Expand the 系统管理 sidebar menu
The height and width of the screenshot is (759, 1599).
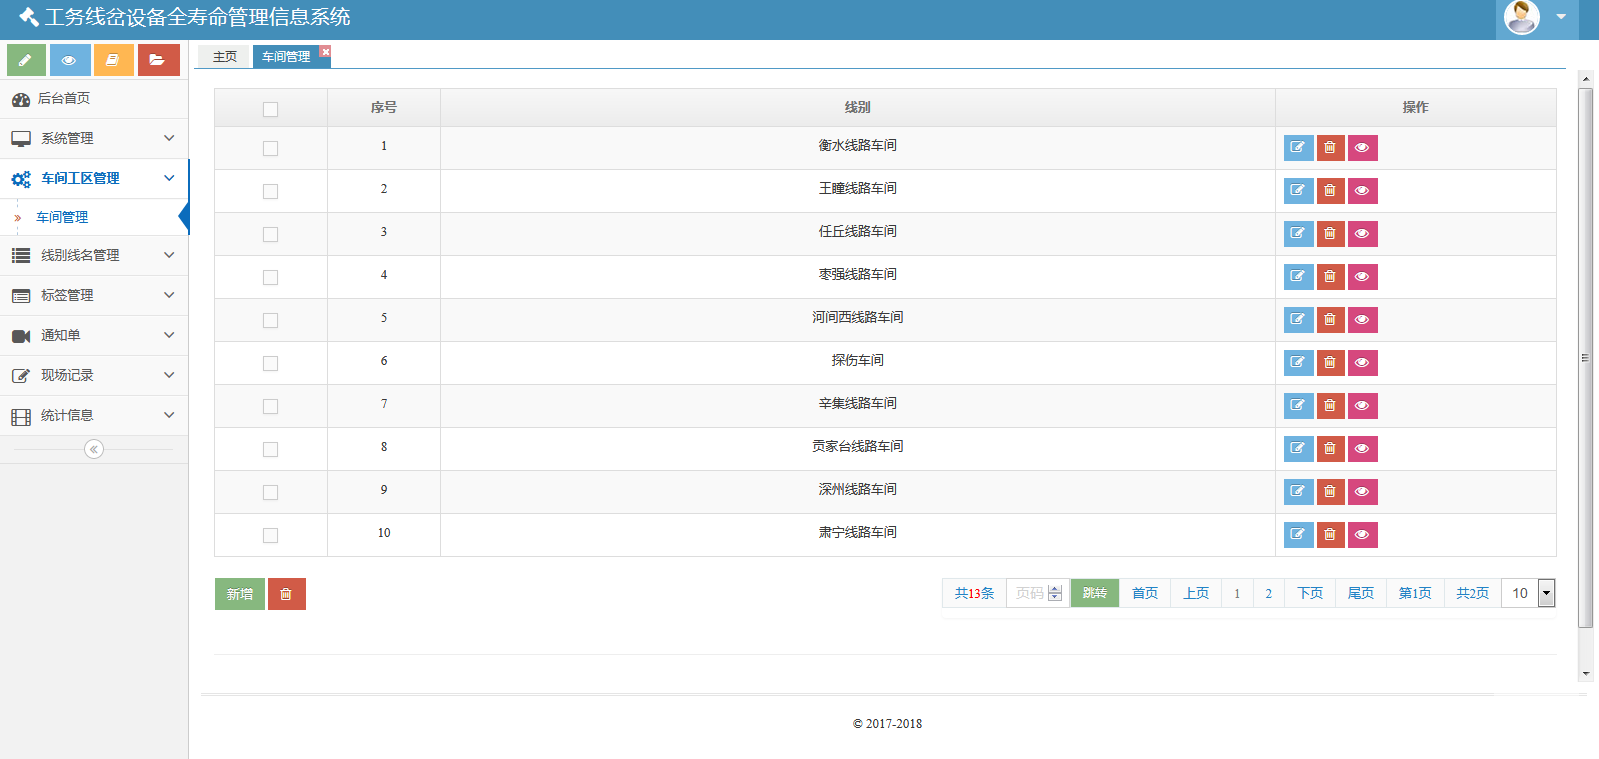[94, 138]
